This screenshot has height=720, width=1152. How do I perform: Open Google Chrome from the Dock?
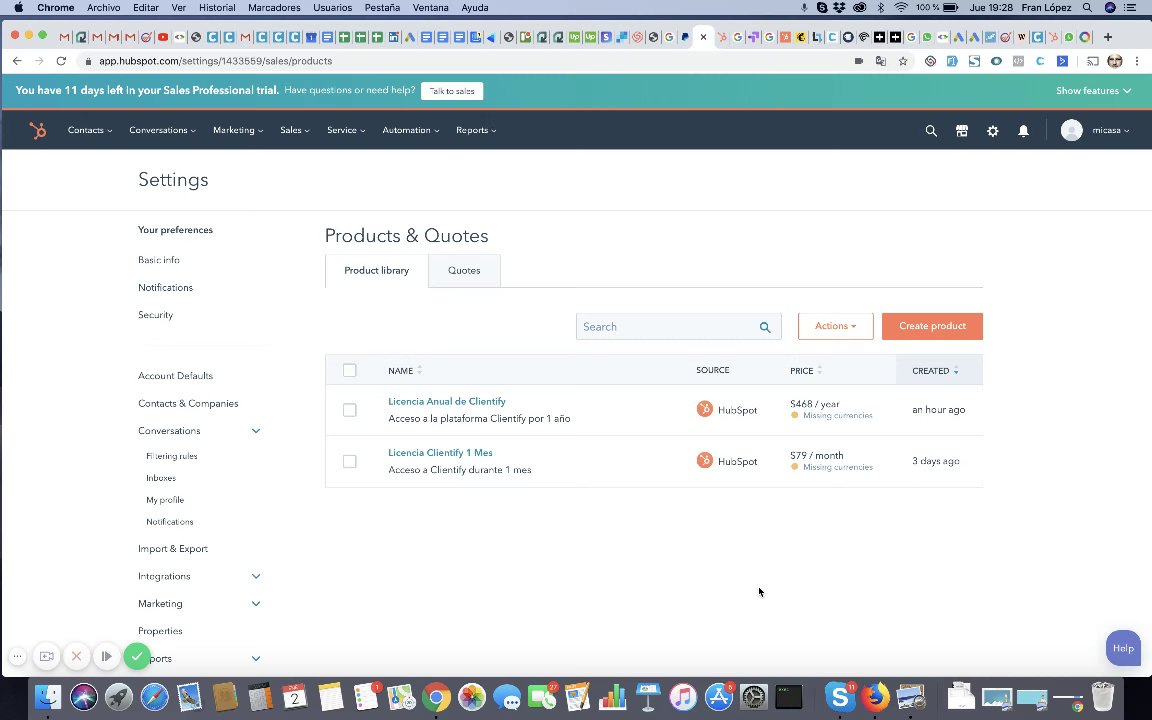coord(436,696)
